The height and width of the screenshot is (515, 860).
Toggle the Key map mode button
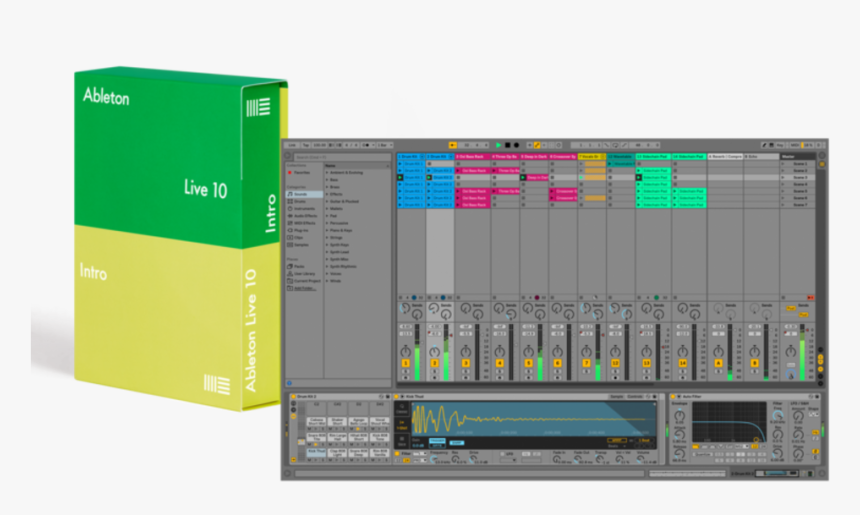(779, 145)
